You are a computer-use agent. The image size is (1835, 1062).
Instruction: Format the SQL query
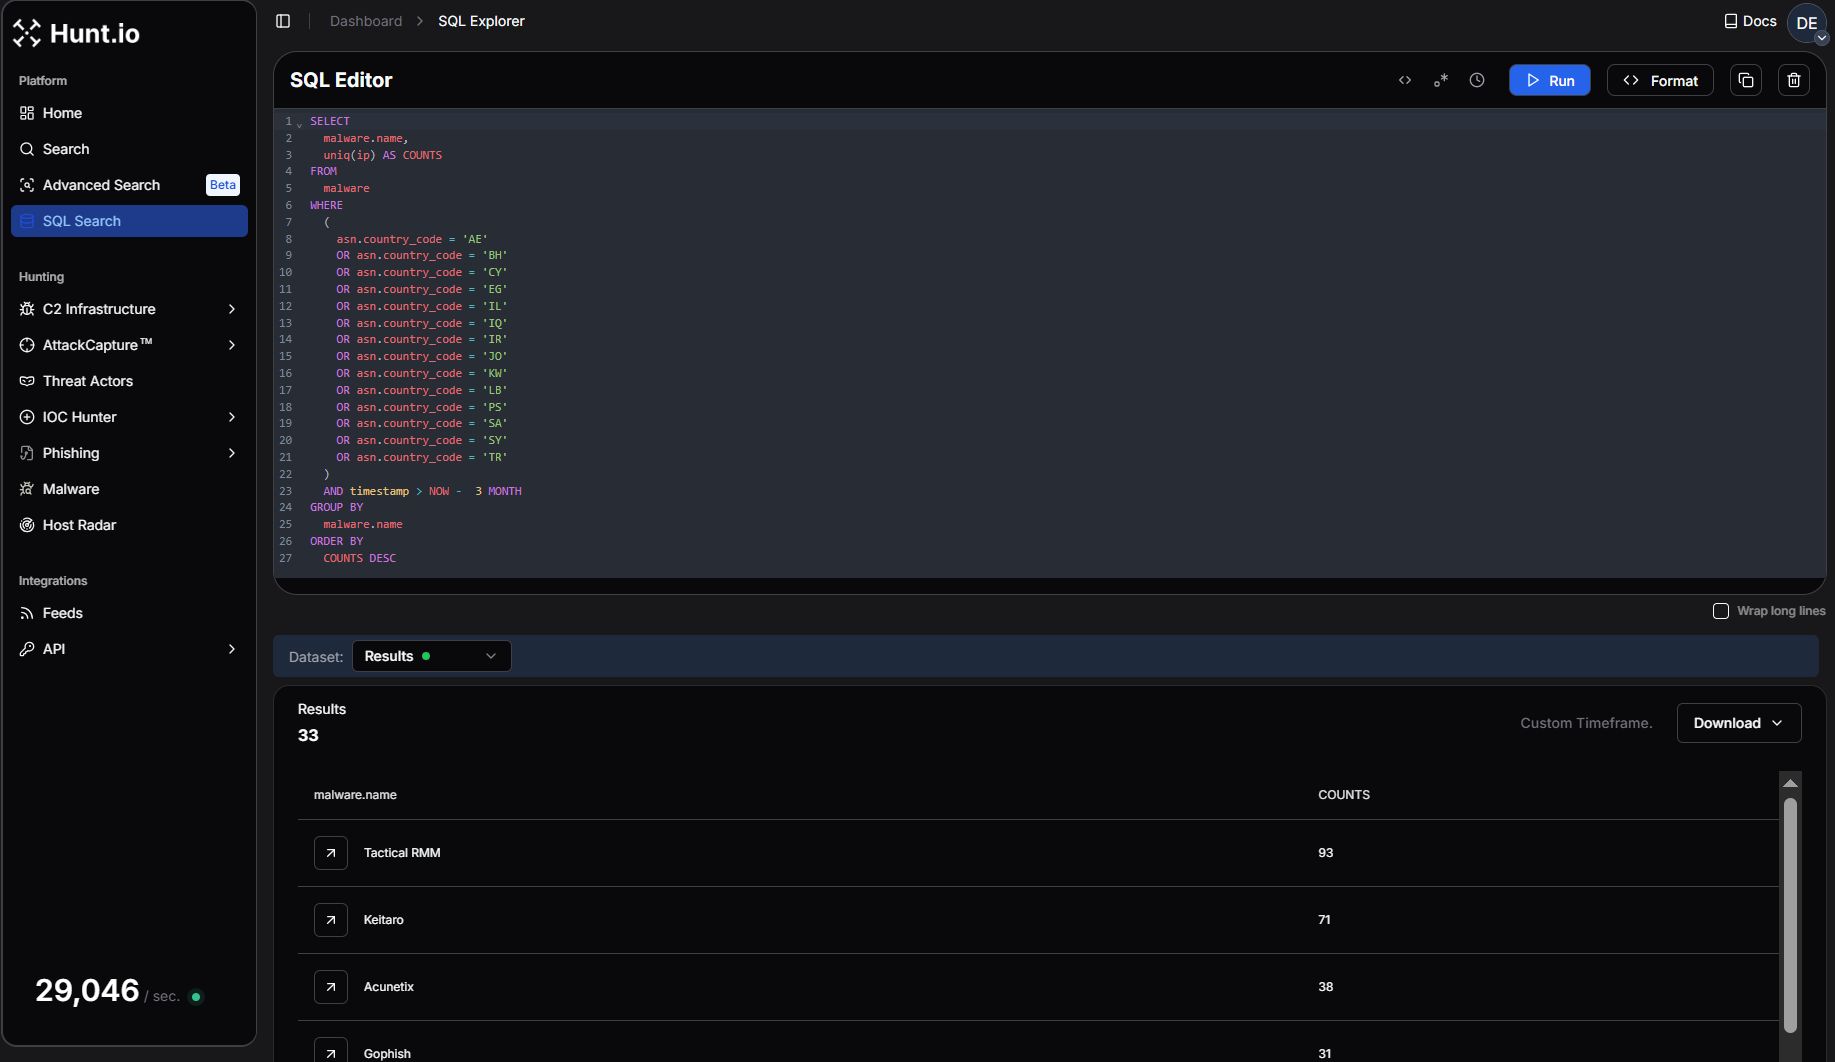pos(1660,80)
